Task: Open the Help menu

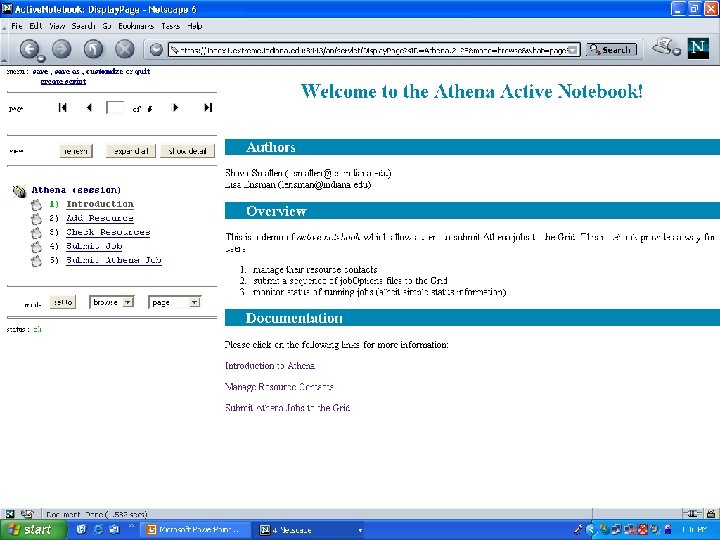Action: (195, 26)
